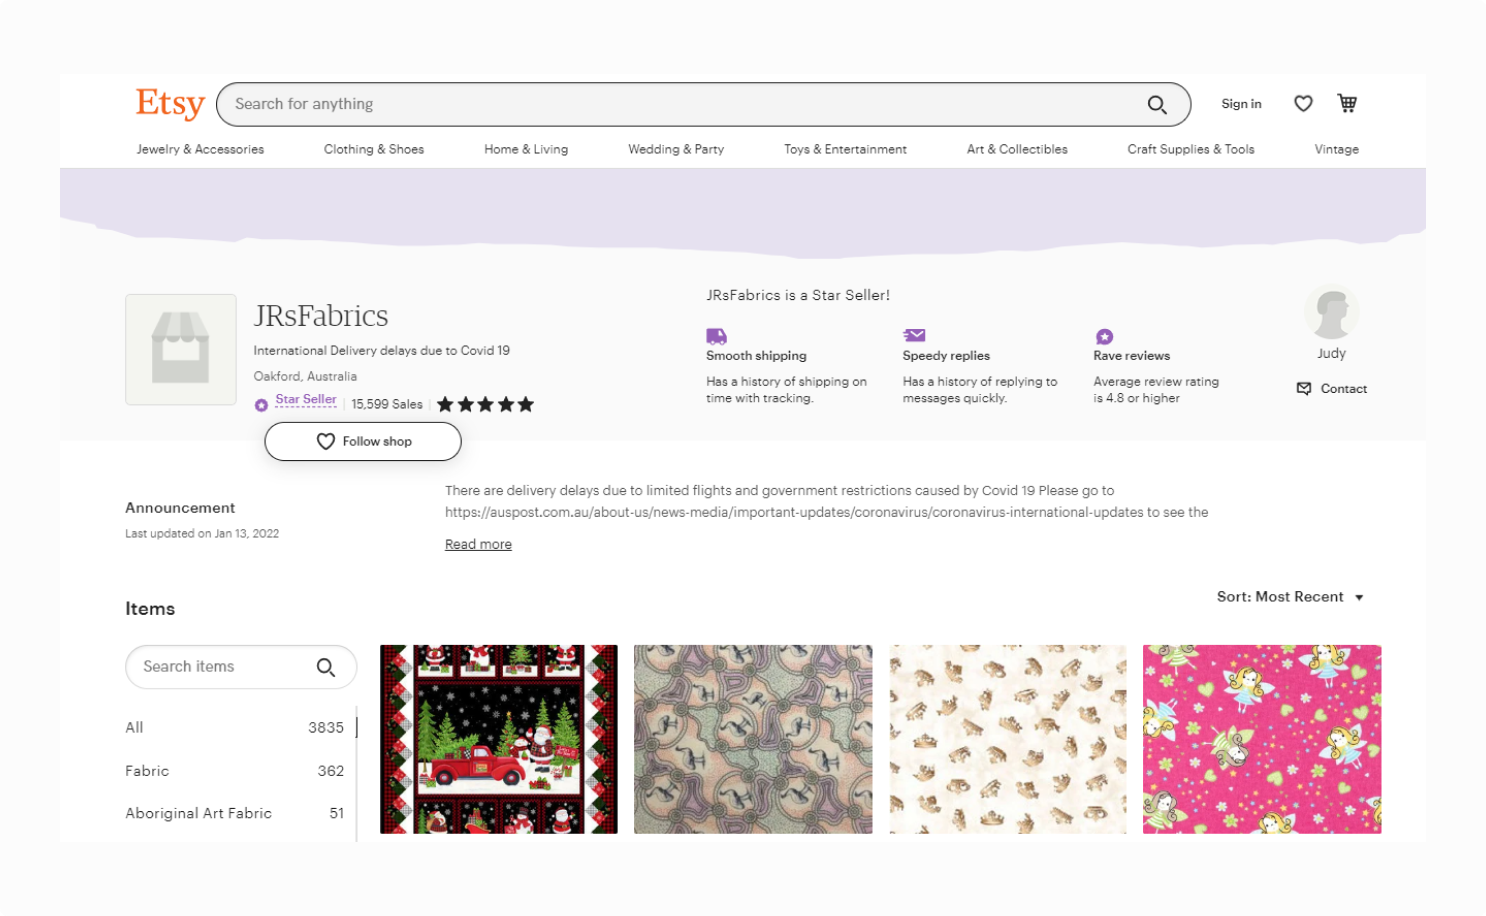Open Art & Collectibles menu
The image size is (1486, 916).
(x=1017, y=149)
